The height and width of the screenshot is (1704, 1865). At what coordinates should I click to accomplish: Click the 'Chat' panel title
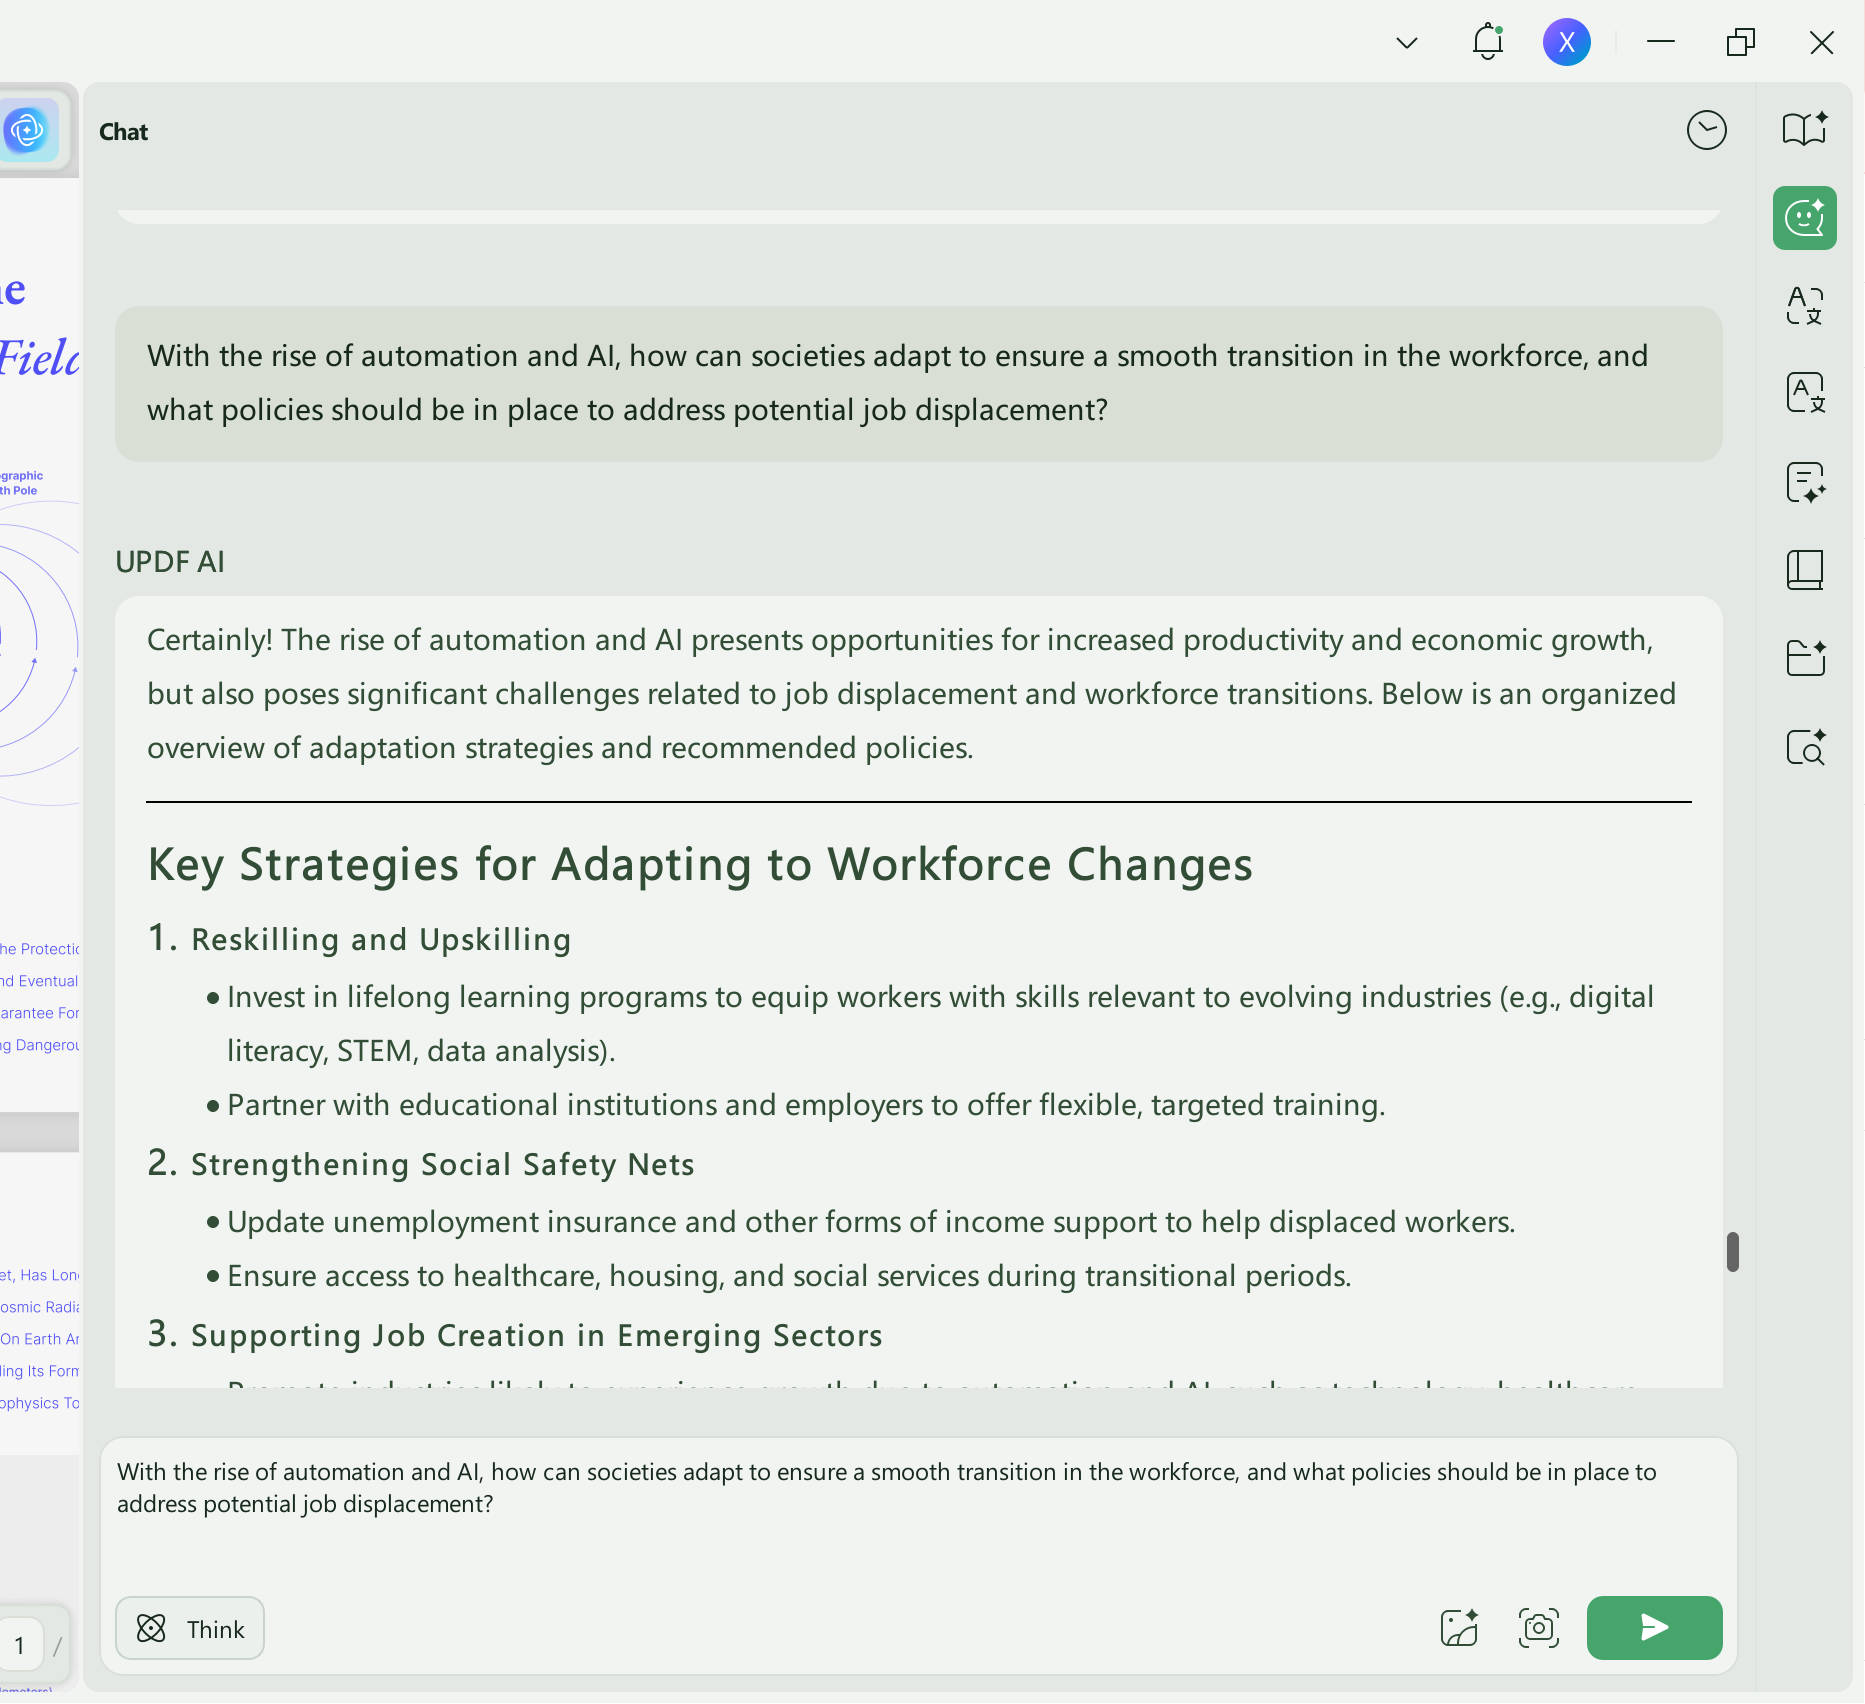(123, 132)
